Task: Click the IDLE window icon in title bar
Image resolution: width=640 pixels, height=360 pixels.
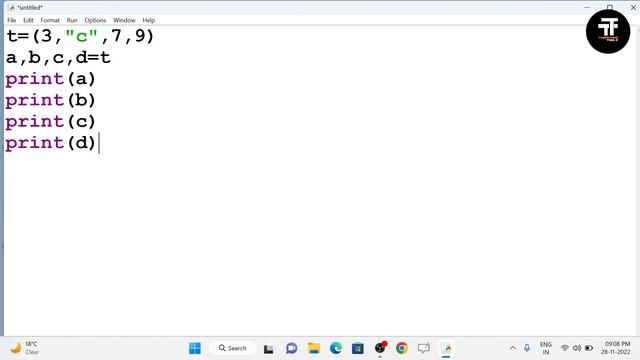Action: click(x=11, y=7)
